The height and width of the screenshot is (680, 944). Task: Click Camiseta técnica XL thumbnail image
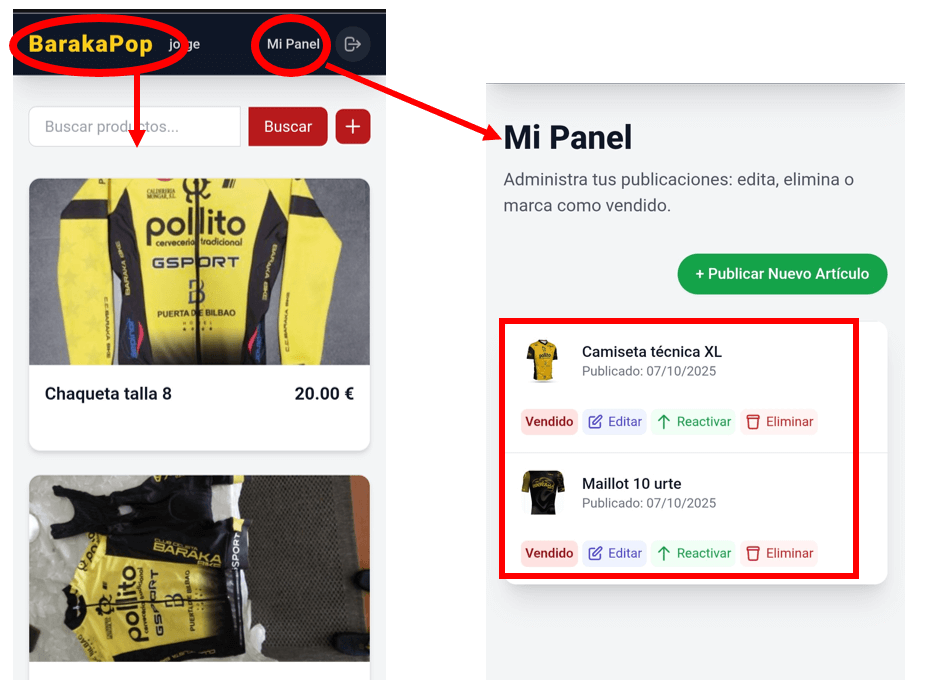(x=542, y=361)
